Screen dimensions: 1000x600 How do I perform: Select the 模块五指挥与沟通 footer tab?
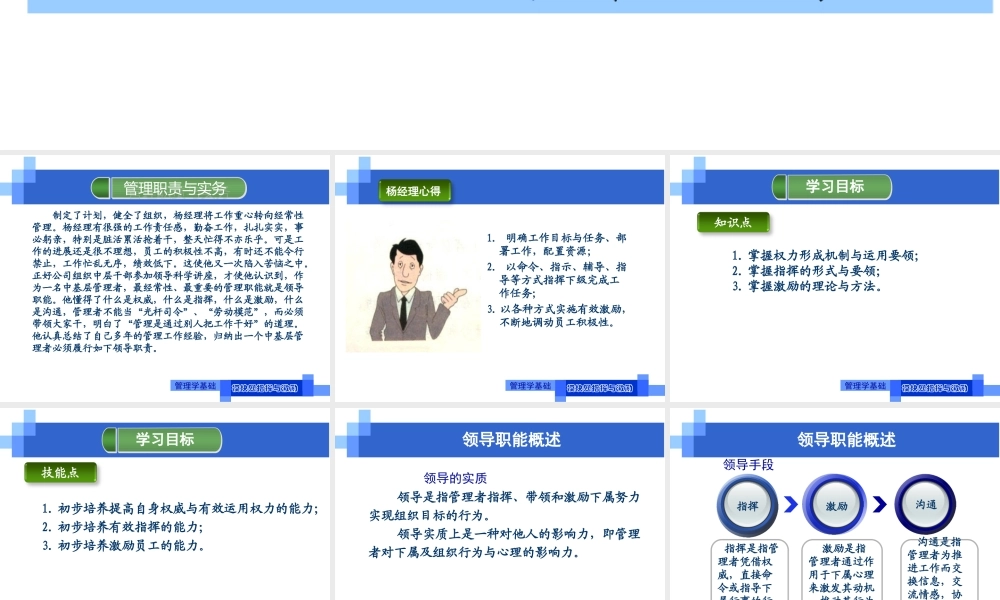coord(264,388)
